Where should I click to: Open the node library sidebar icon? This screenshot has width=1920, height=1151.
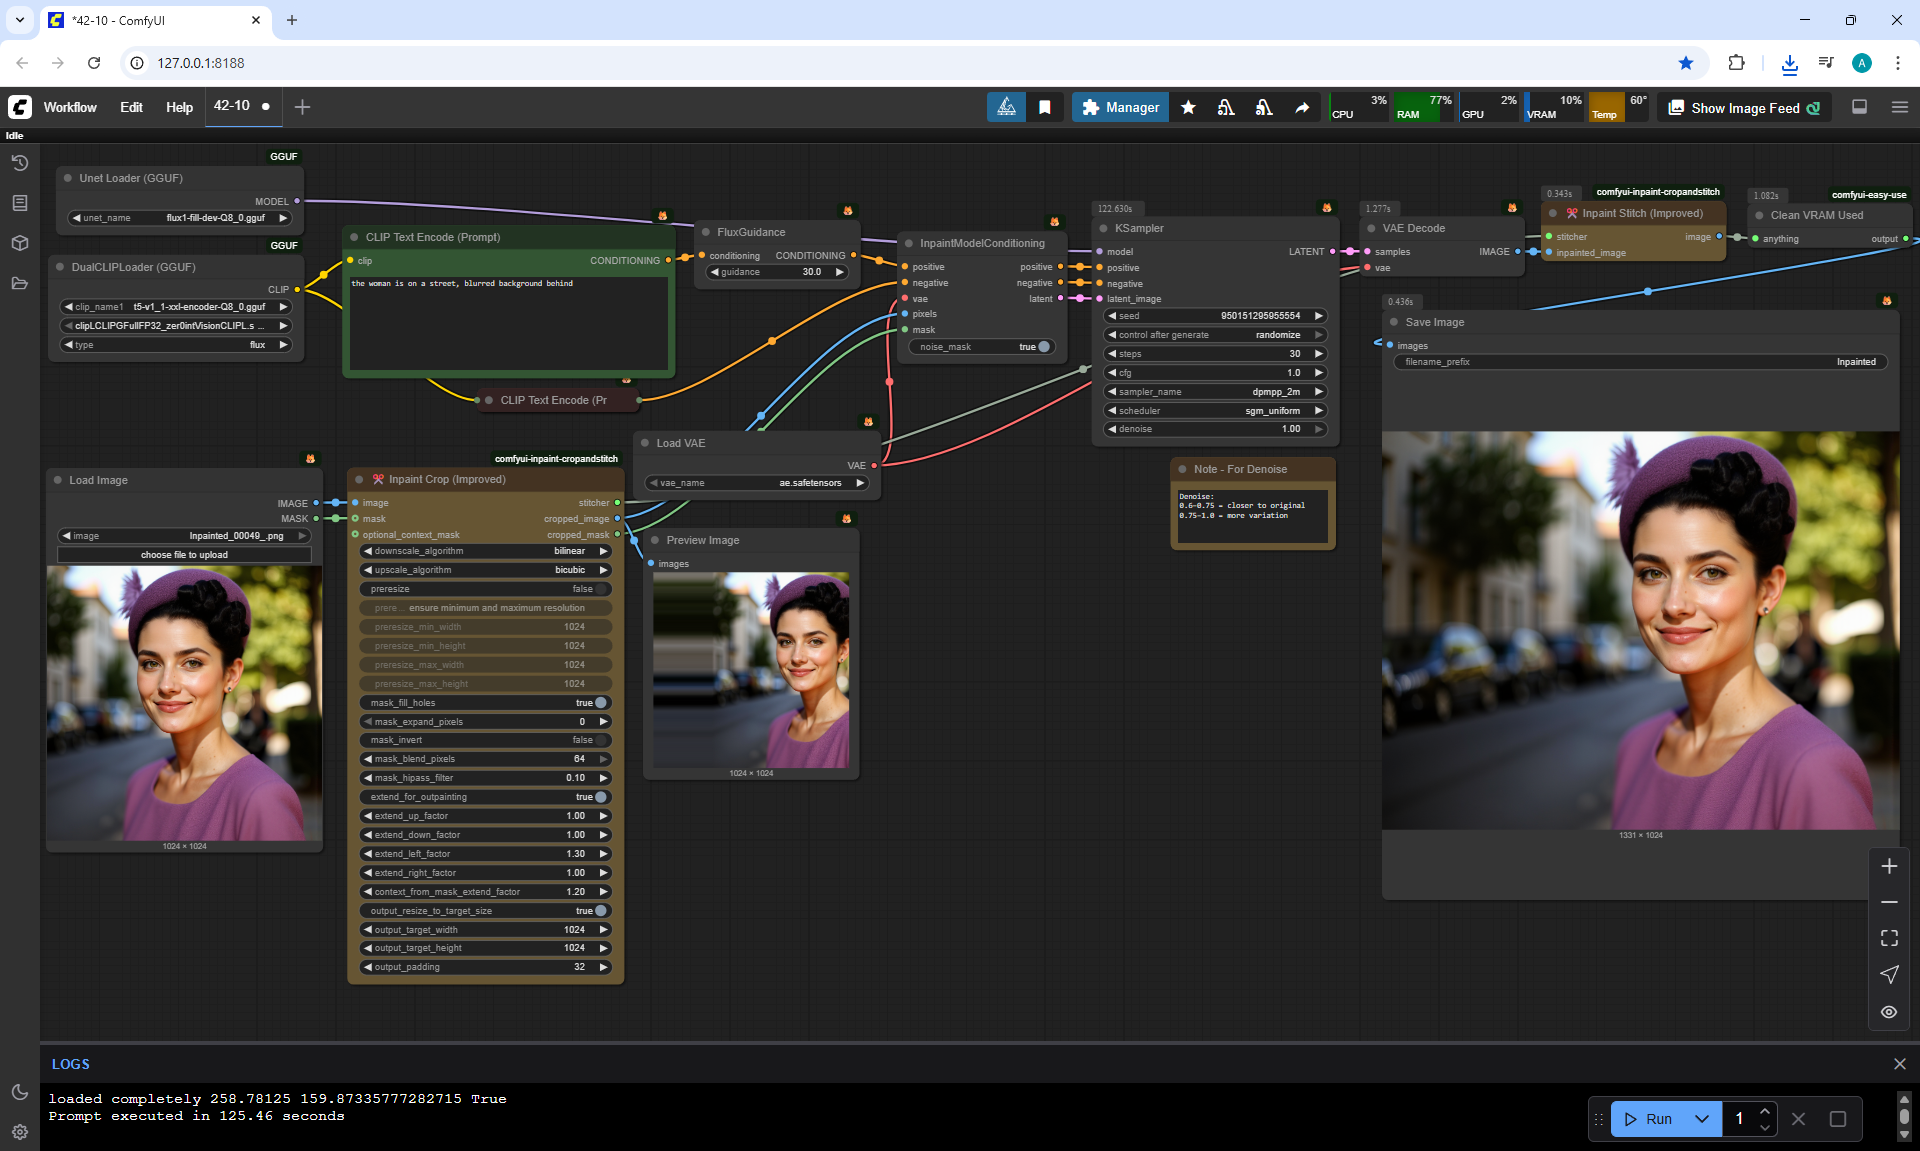click(19, 203)
